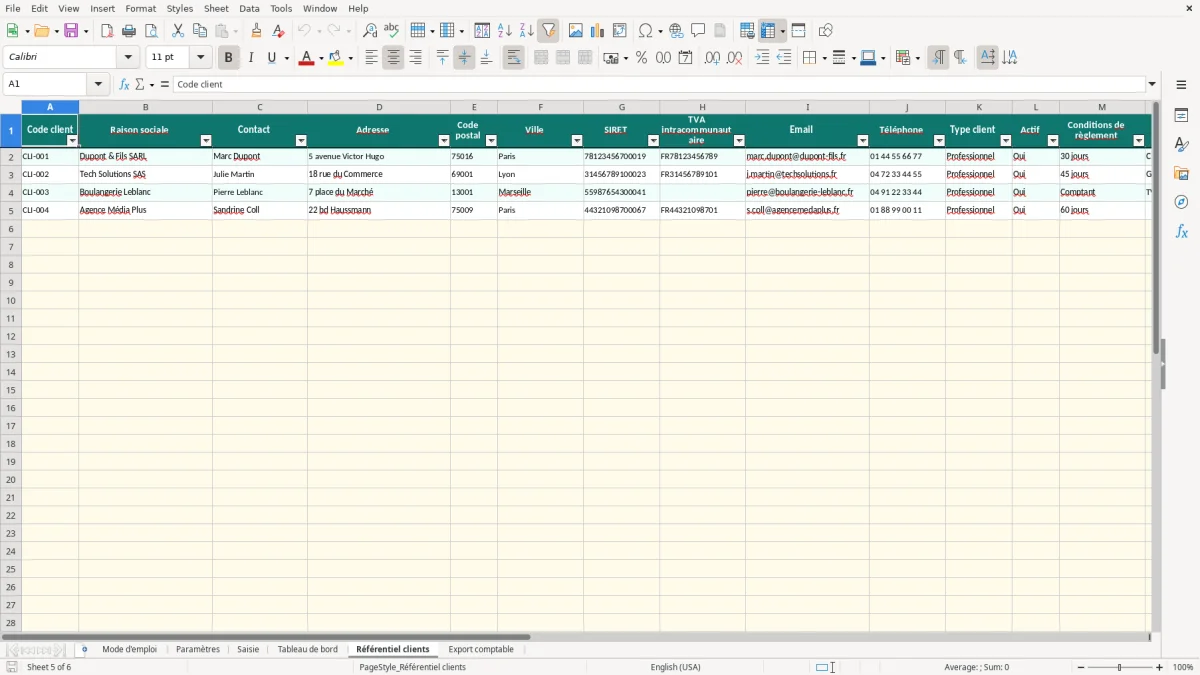The width and height of the screenshot is (1200, 675).
Task: Open Ville column filter dropdown
Action: coord(576,141)
